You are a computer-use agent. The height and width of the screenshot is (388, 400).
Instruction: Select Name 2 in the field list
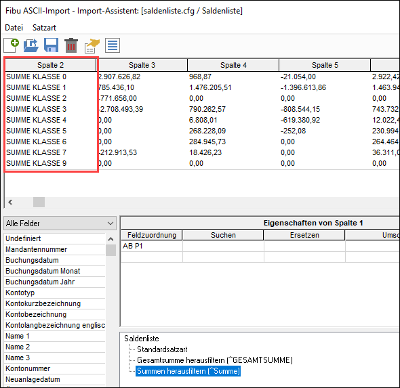(54, 347)
